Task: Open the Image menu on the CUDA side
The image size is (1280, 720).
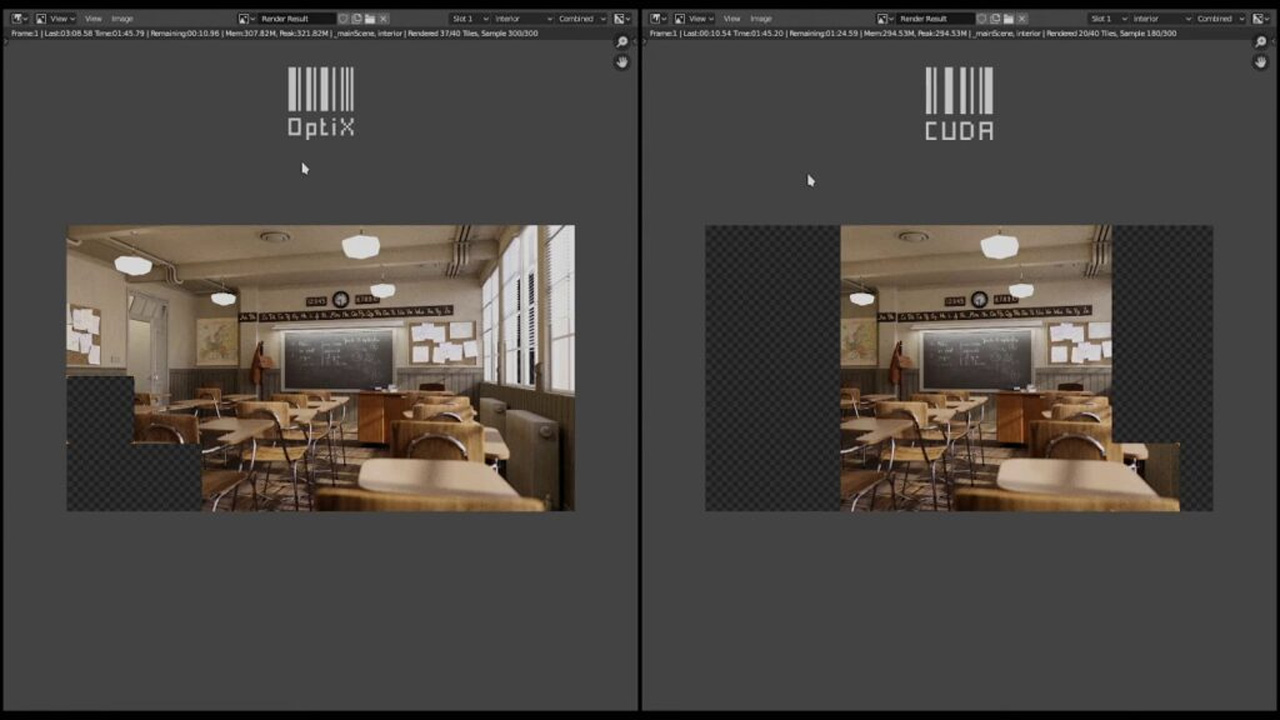Action: pos(760,18)
